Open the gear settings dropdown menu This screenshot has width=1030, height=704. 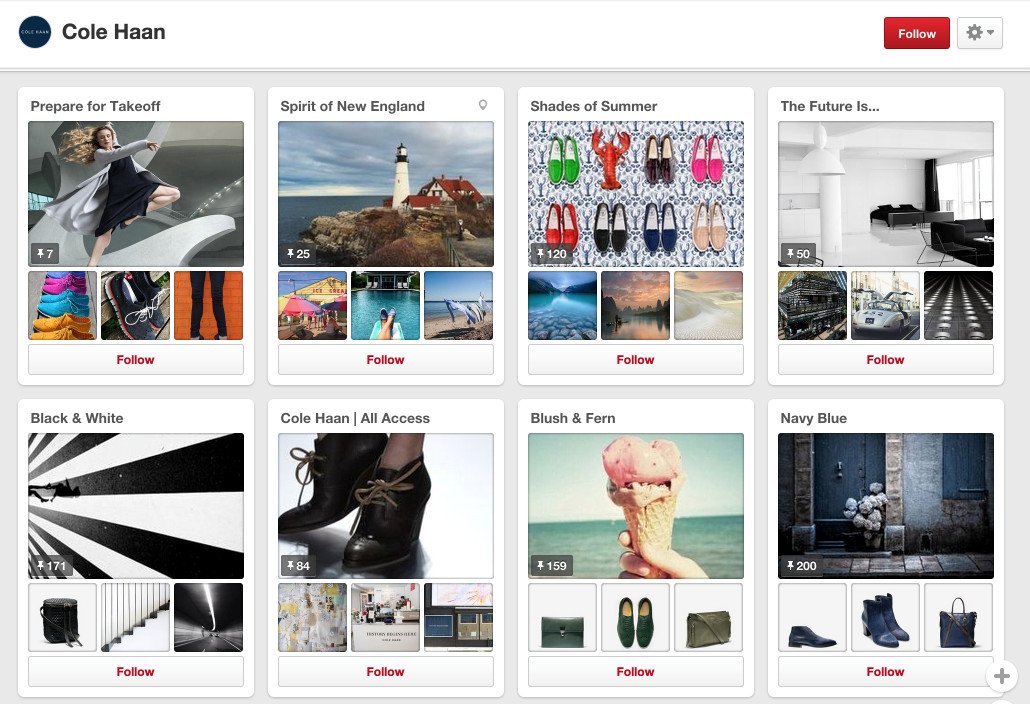point(979,33)
